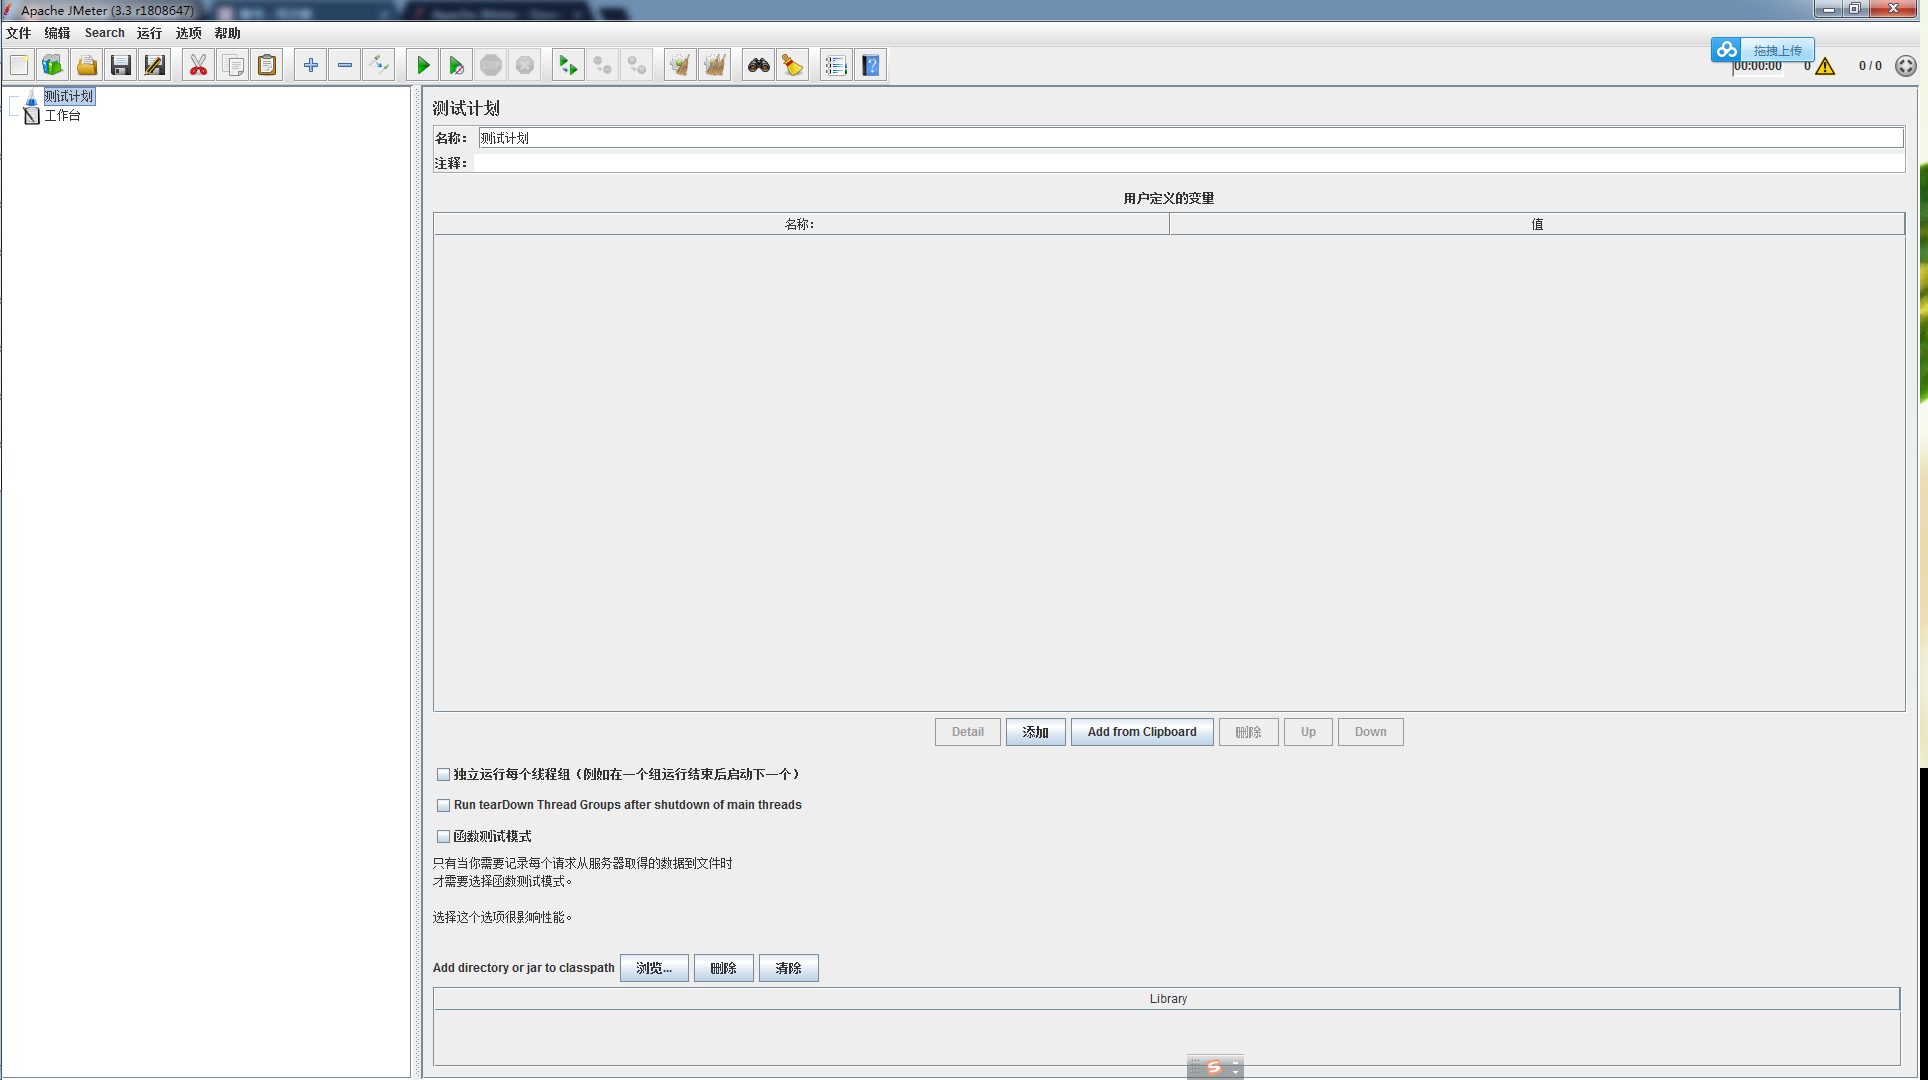Click the Clear All double-broom icon
Image resolution: width=1928 pixels, height=1080 pixels.
pyautogui.click(x=714, y=66)
